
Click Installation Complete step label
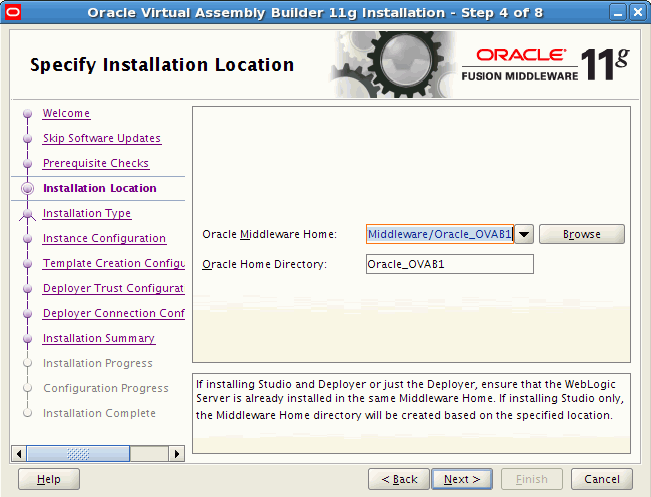[x=99, y=413]
